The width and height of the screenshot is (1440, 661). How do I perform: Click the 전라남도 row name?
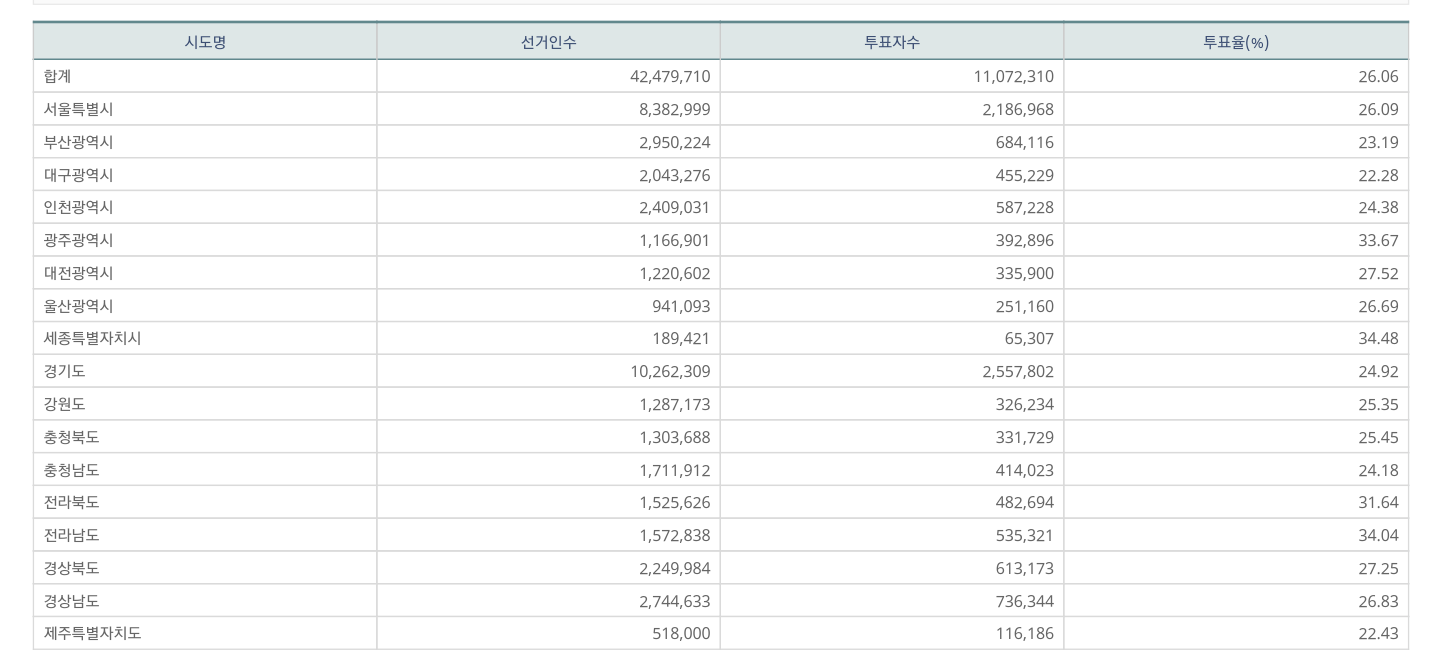71,535
